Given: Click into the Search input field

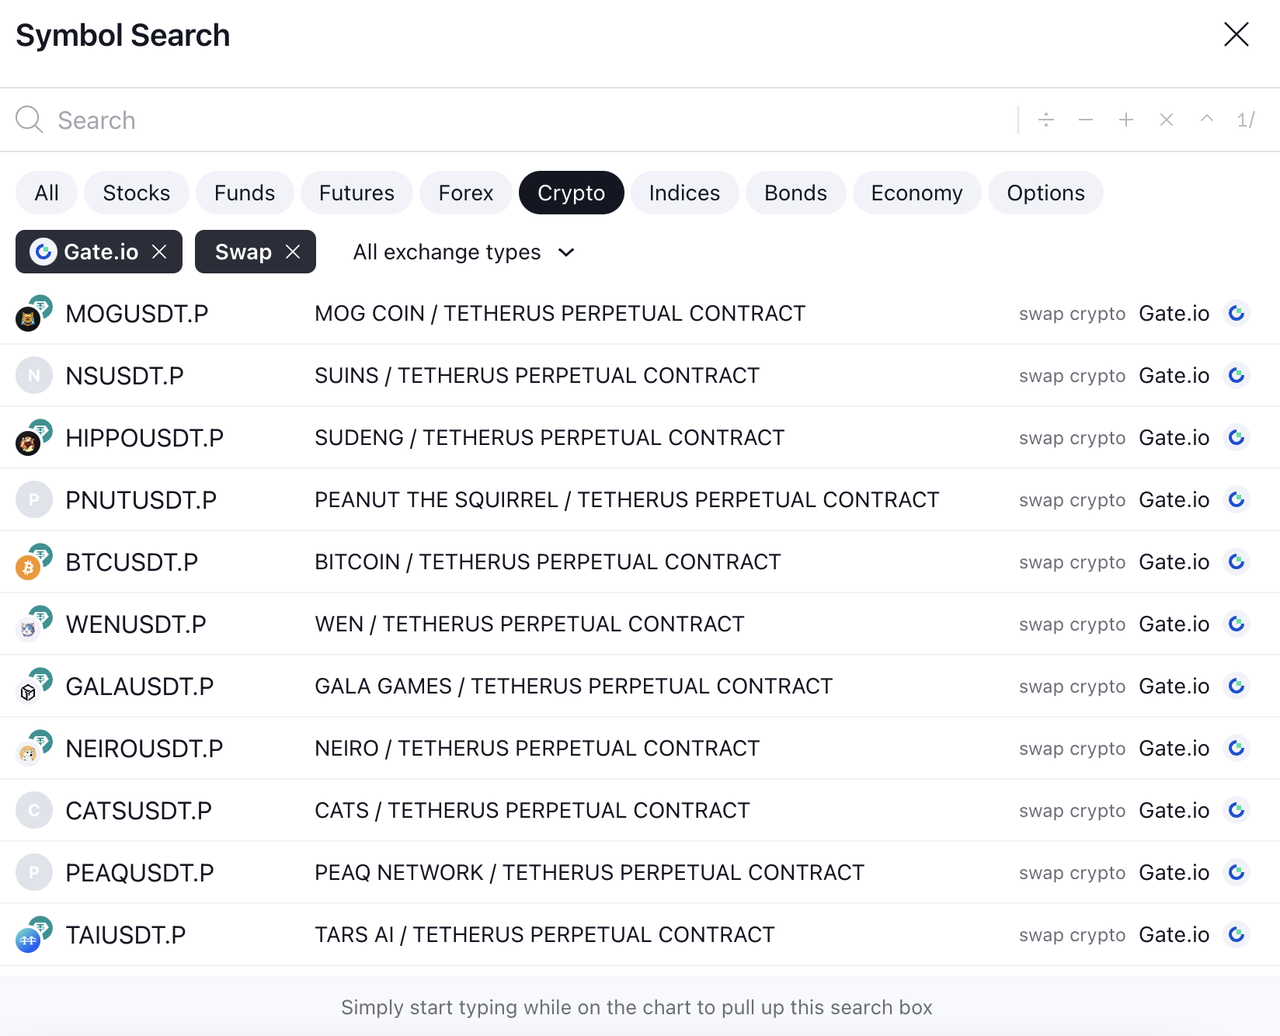Looking at the screenshot, I should point(500,120).
